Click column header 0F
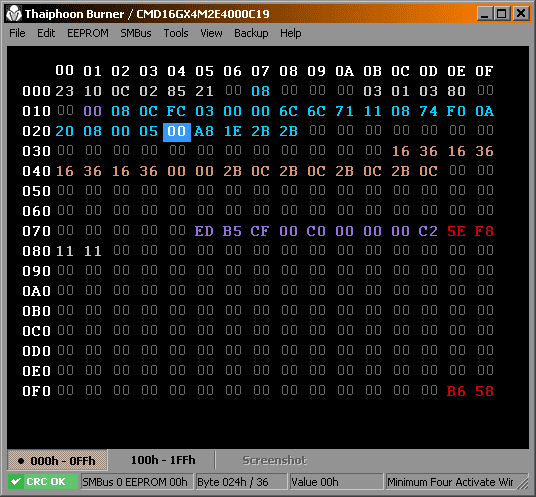 click(x=484, y=71)
